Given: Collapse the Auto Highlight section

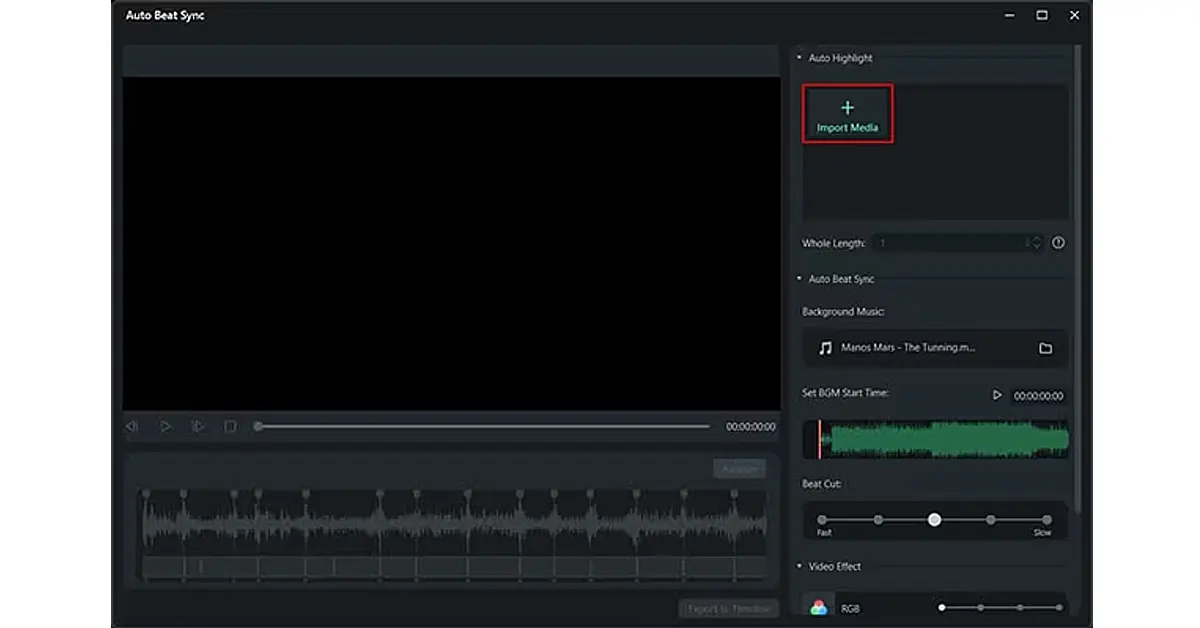Looking at the screenshot, I should point(799,58).
